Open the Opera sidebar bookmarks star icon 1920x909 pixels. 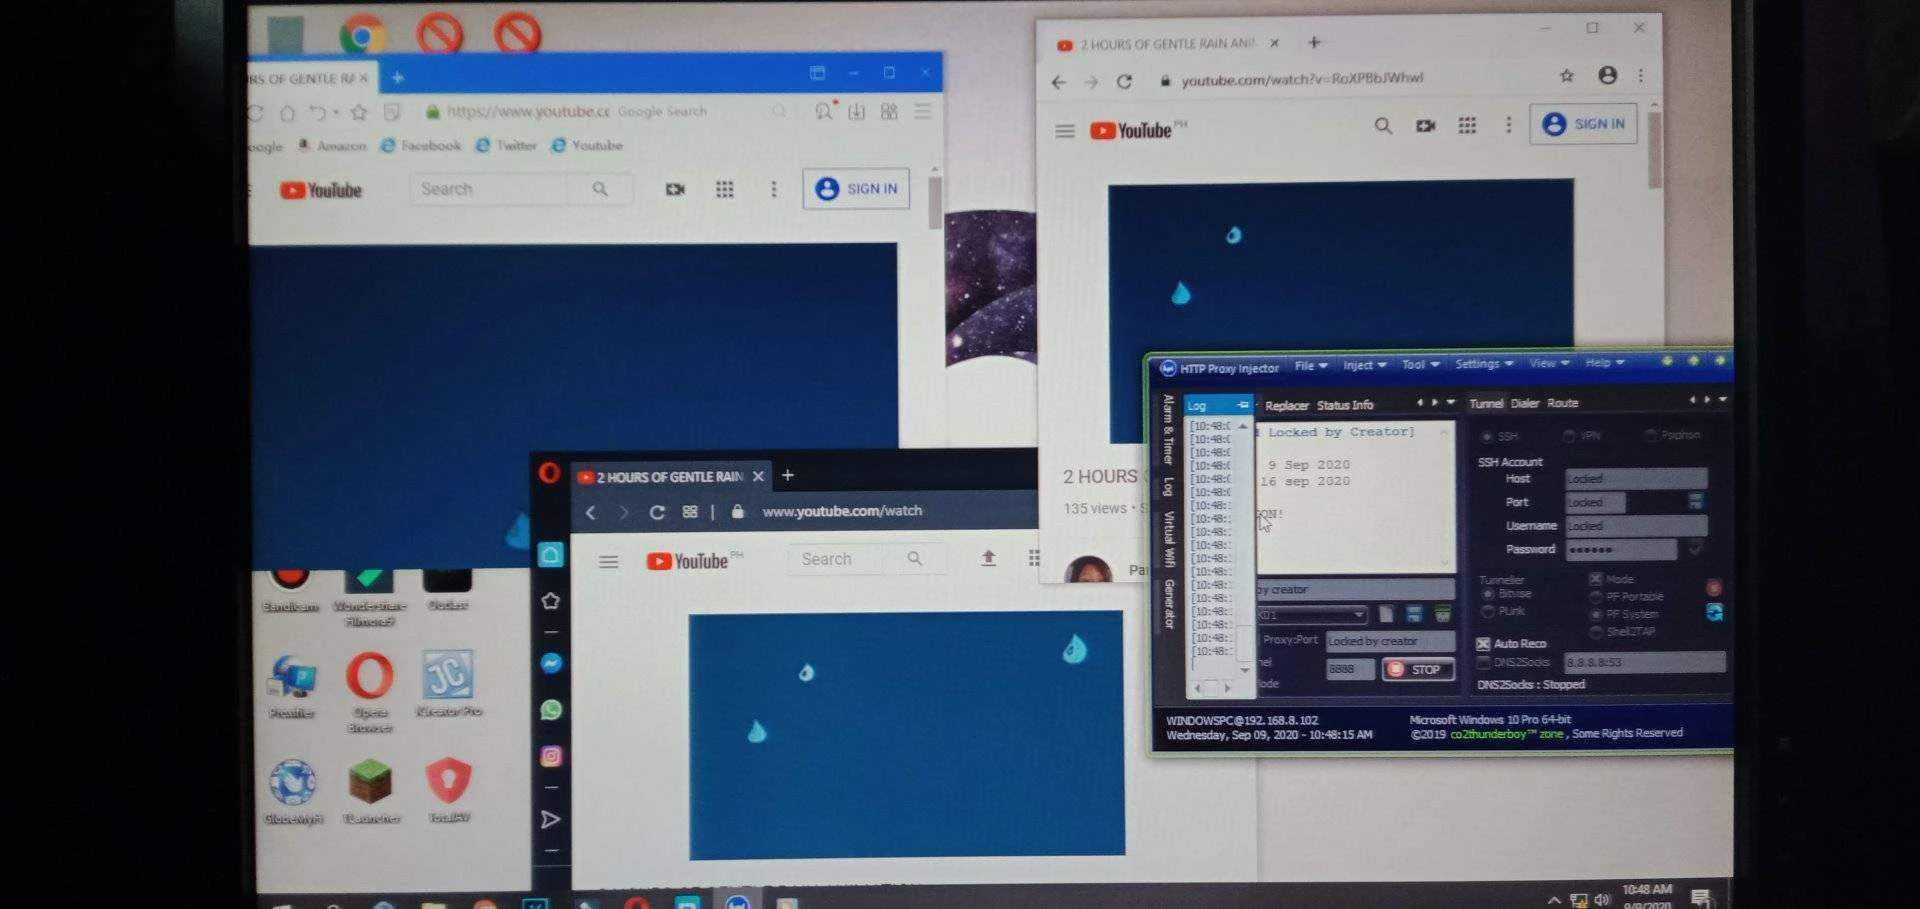[550, 601]
